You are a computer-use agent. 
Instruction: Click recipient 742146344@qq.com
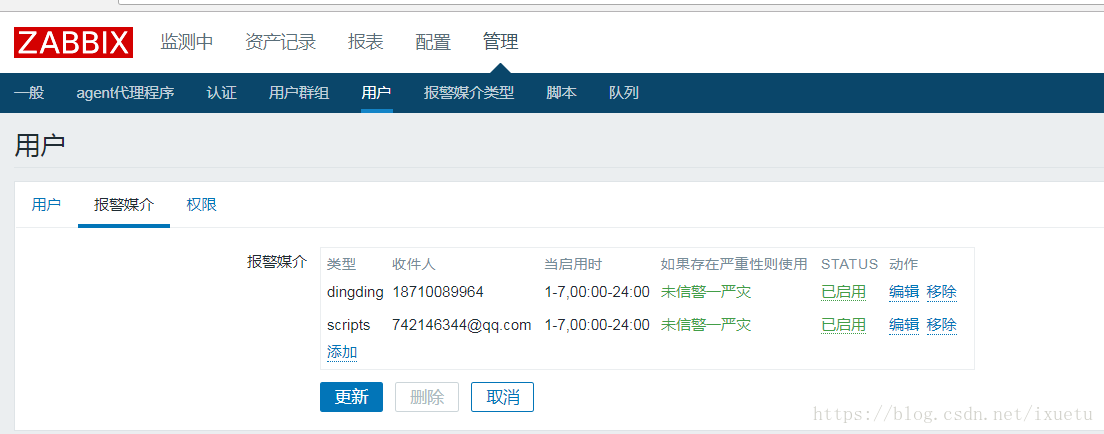tap(462, 325)
